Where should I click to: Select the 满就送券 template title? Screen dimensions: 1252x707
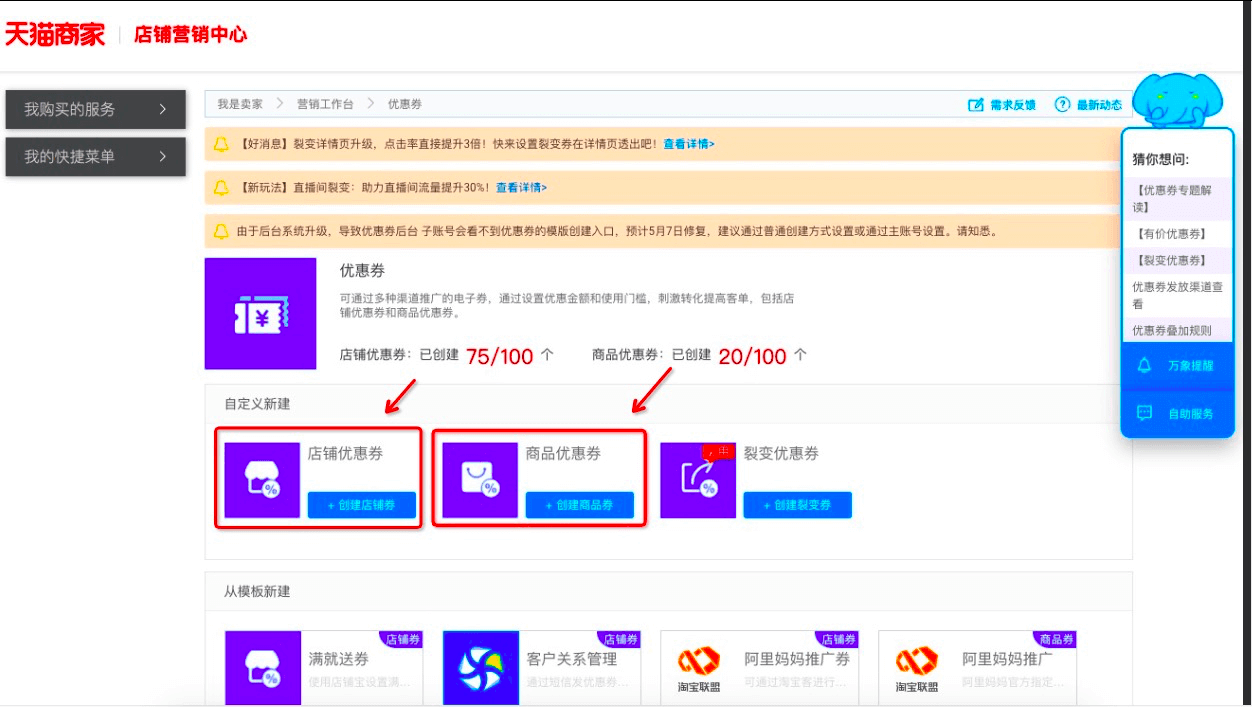pyautogui.click(x=338, y=660)
